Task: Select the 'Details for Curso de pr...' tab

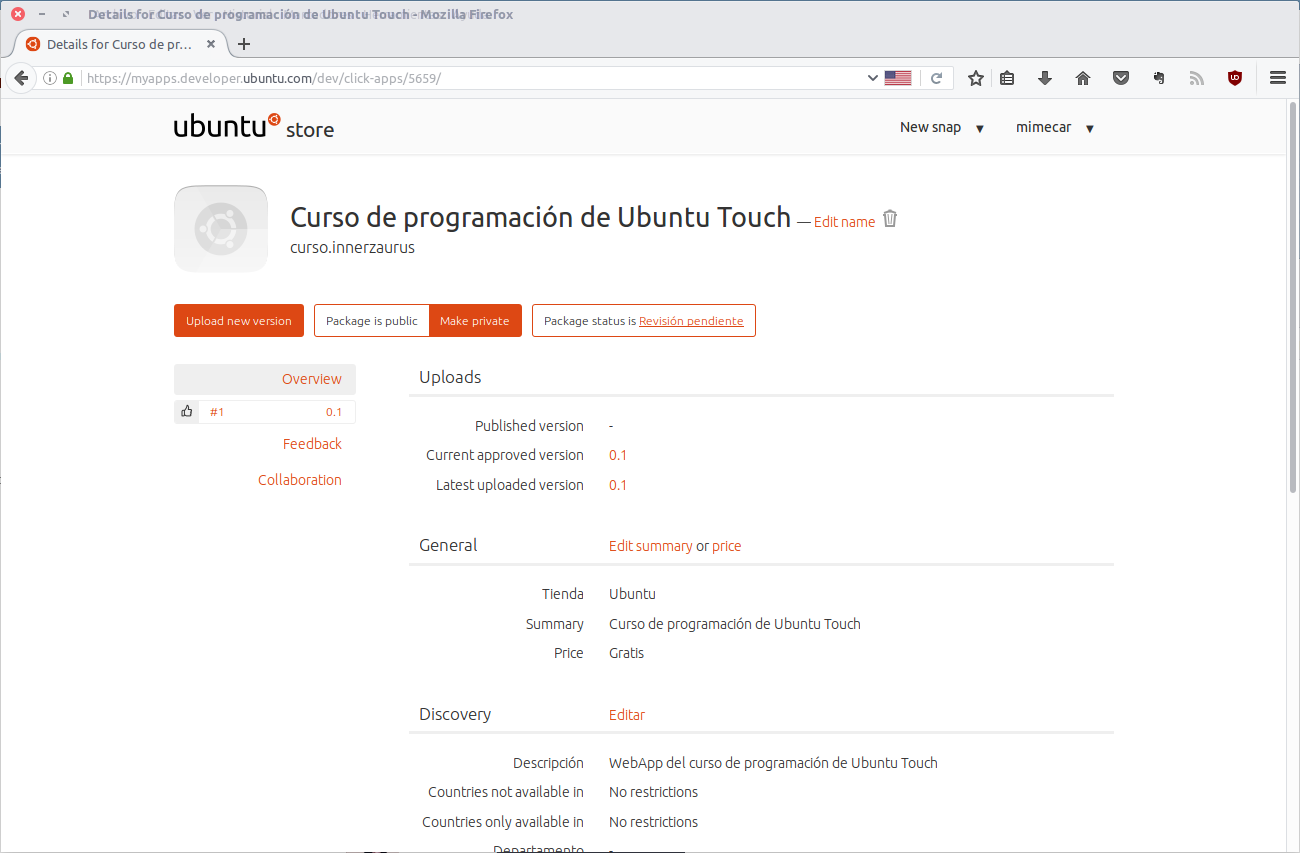Action: tap(121, 44)
